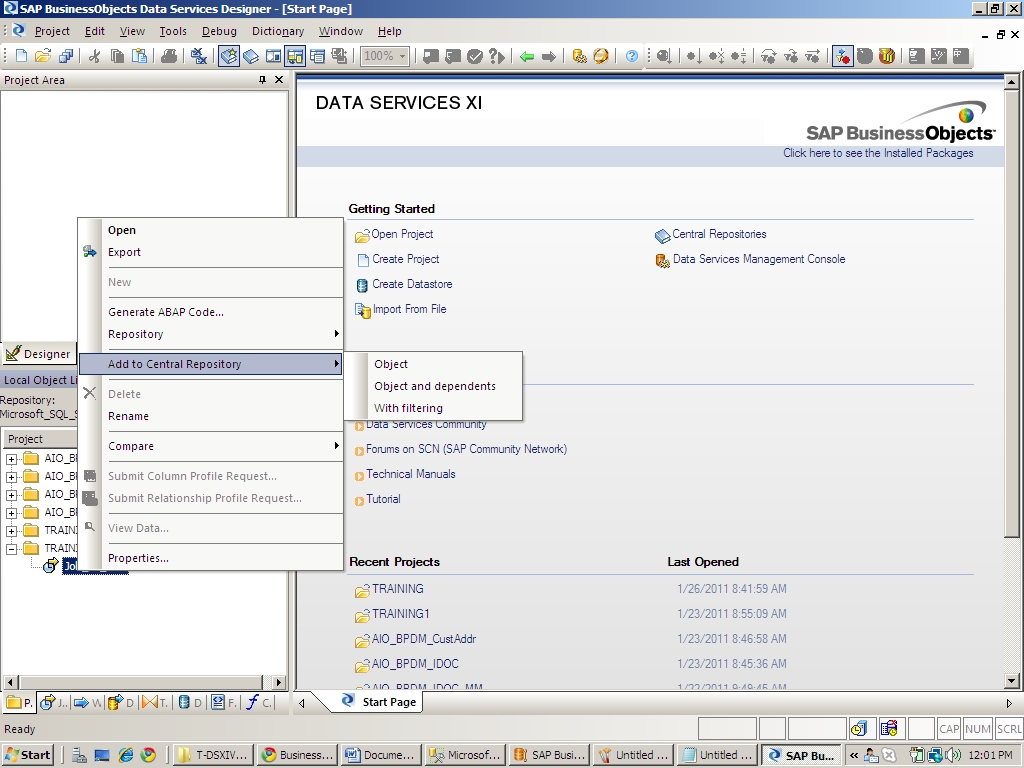Open the Forums on SCN link
Screen dimensions: 1024x768
click(466, 449)
